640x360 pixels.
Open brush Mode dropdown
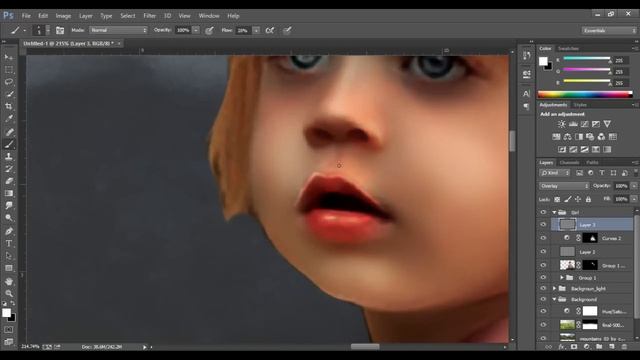pyautogui.click(x=118, y=30)
